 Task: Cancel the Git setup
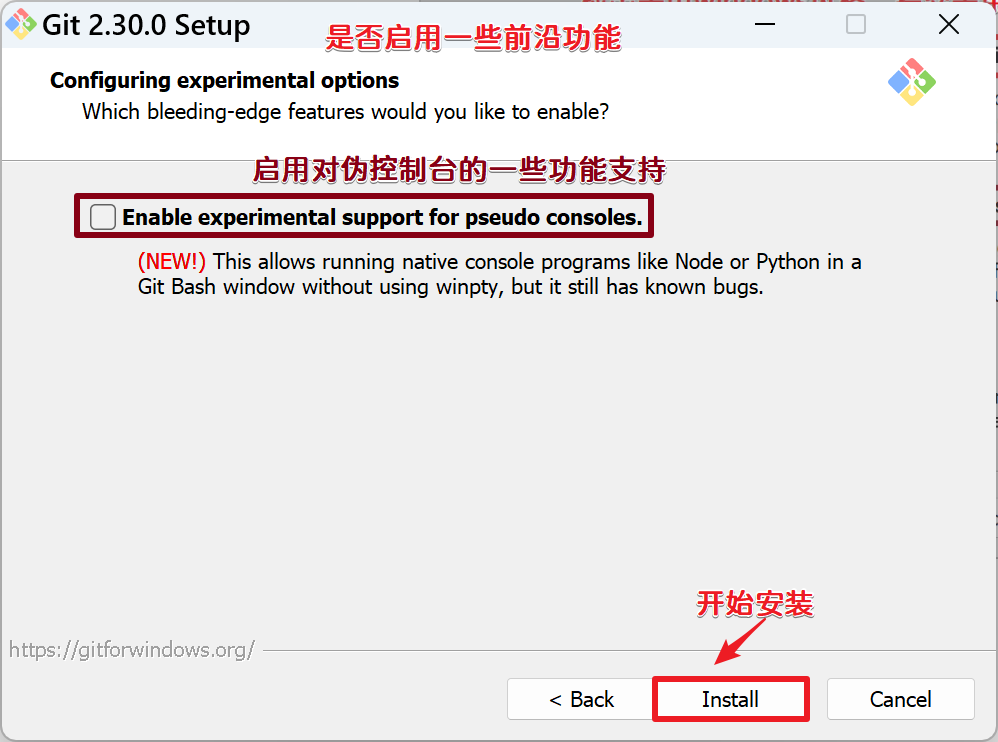click(900, 699)
